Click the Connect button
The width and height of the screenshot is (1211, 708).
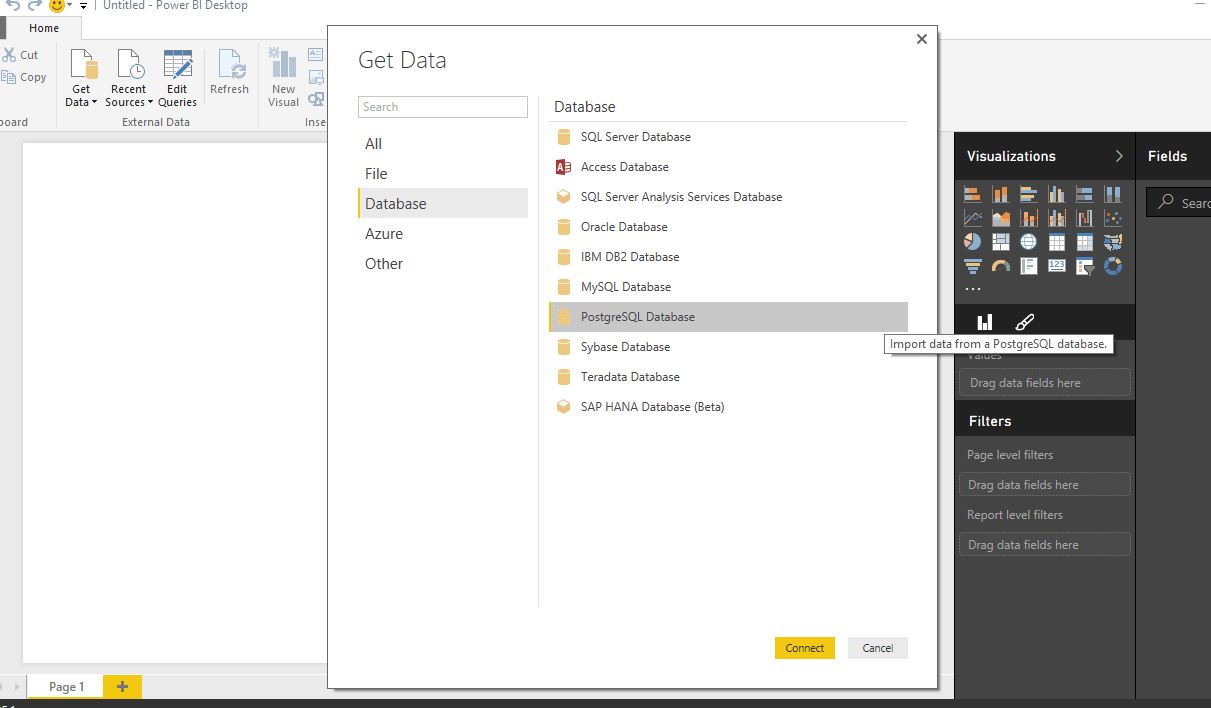click(804, 648)
